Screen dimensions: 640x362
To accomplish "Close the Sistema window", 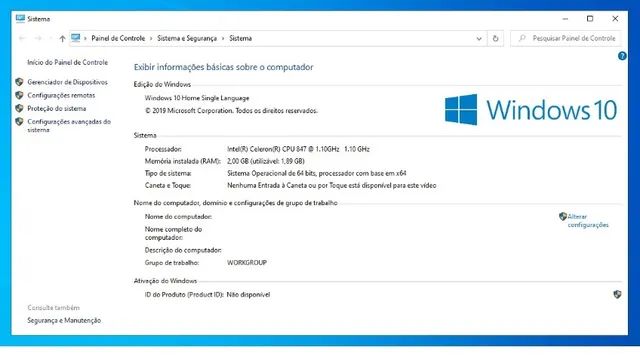I will 615,19.
